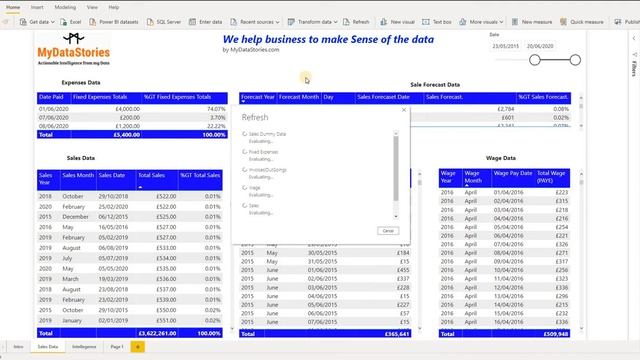
Task: Sort by Wage Pay Date column header
Action: [x=513, y=178]
